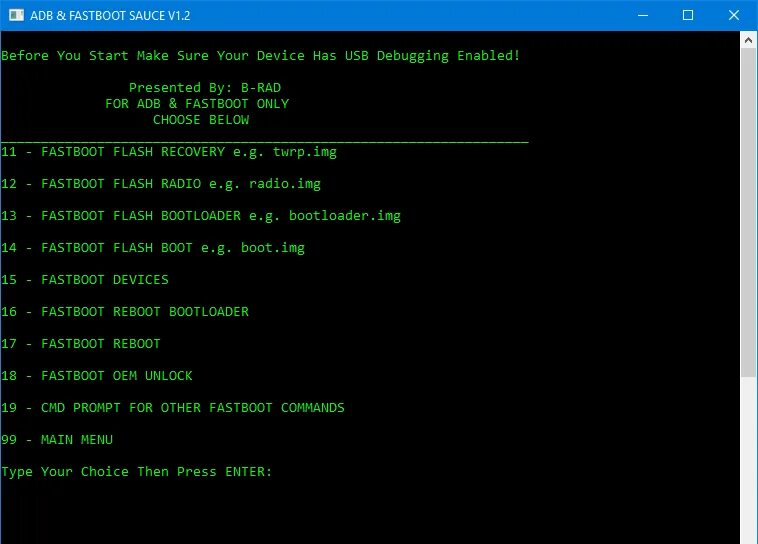
Task: Click FOR ADB & FASTBOOT ONLY text
Action: pos(197,104)
